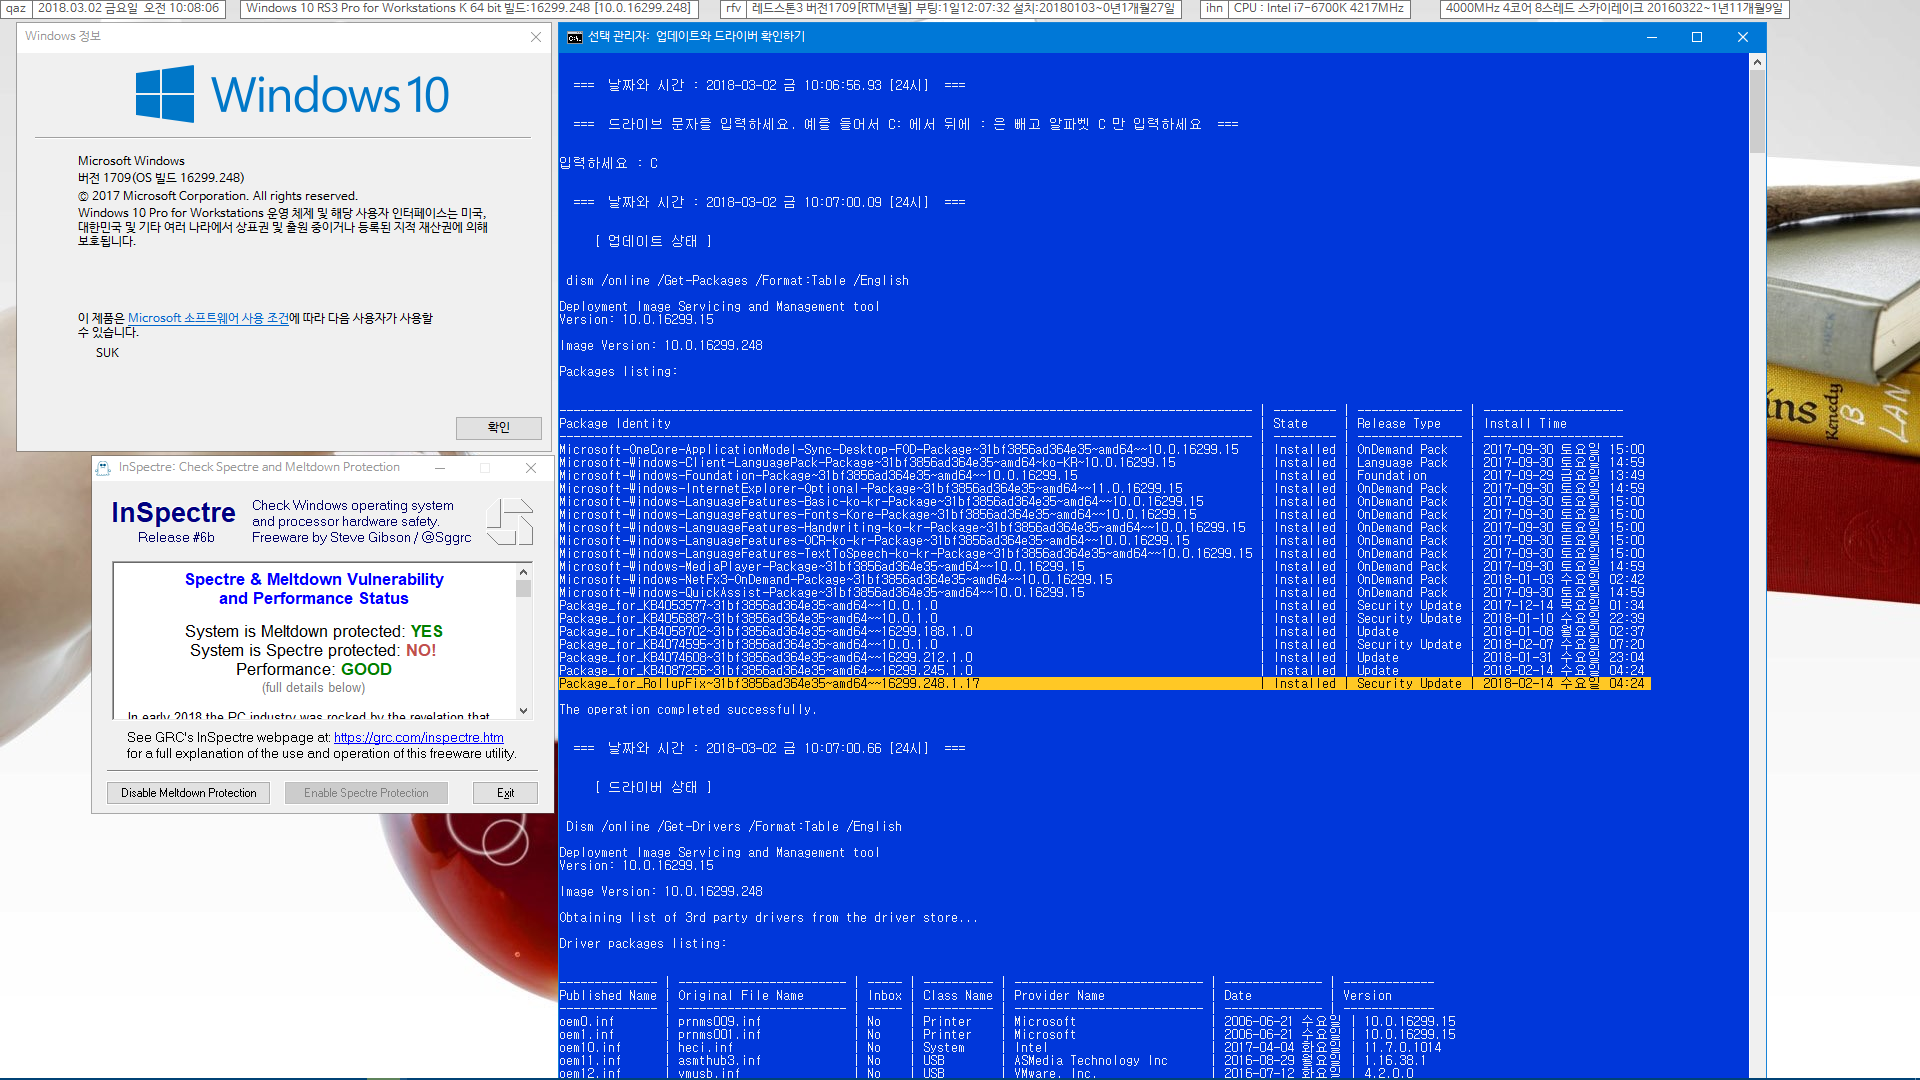Click the Windows 10 logo icon

tap(165, 95)
